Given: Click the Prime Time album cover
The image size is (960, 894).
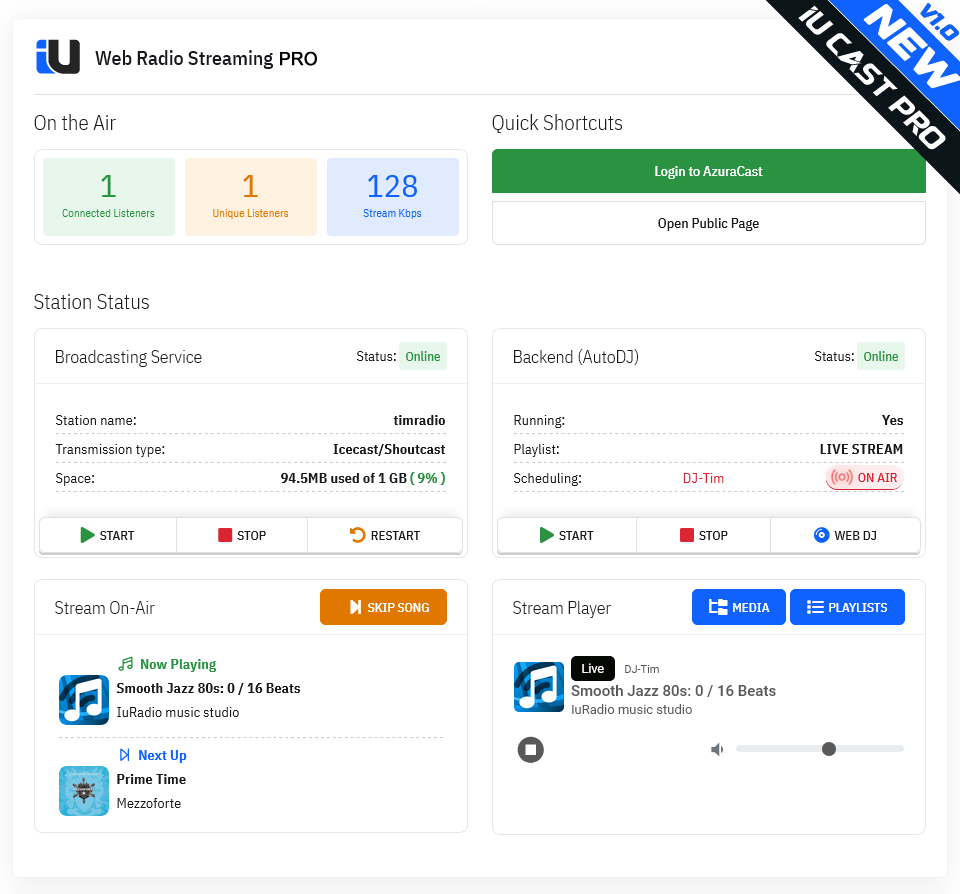Looking at the screenshot, I should [84, 790].
